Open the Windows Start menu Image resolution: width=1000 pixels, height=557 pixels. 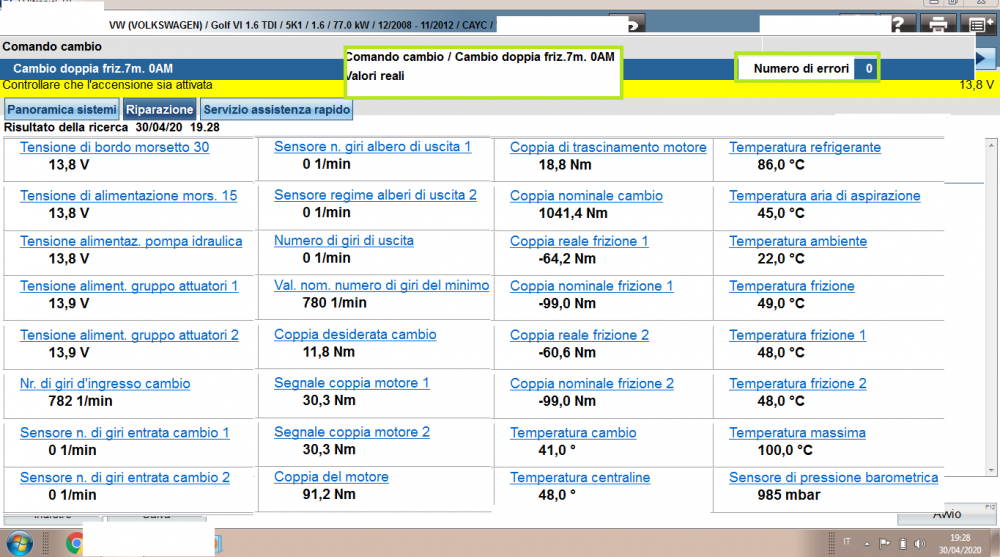click(19, 543)
